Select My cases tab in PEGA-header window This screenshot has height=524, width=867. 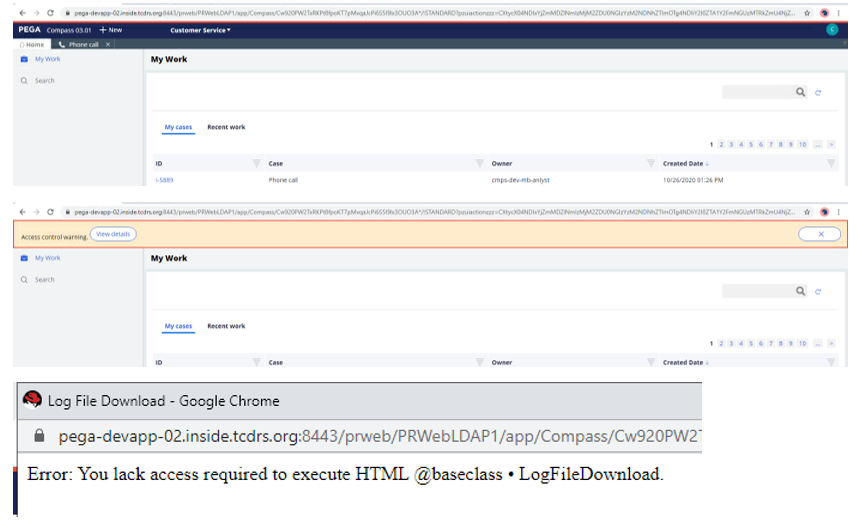(178, 127)
